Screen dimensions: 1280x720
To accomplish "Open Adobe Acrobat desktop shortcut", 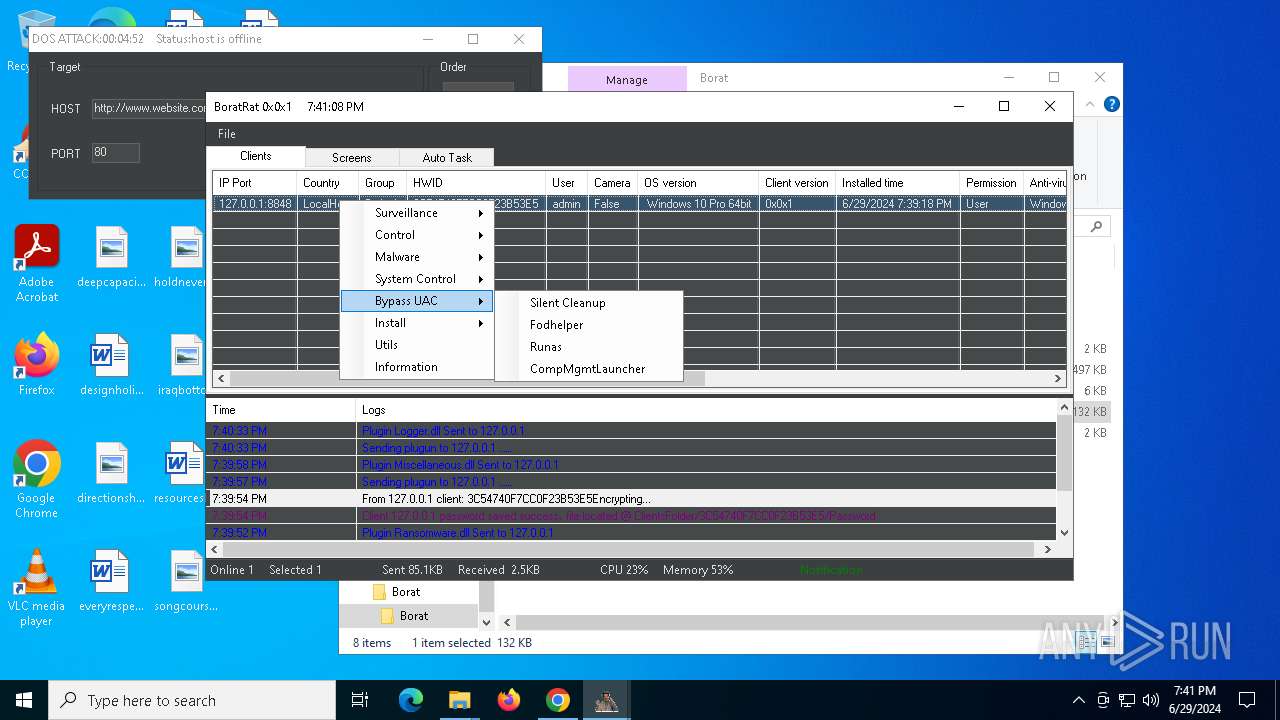I will pyautogui.click(x=37, y=264).
